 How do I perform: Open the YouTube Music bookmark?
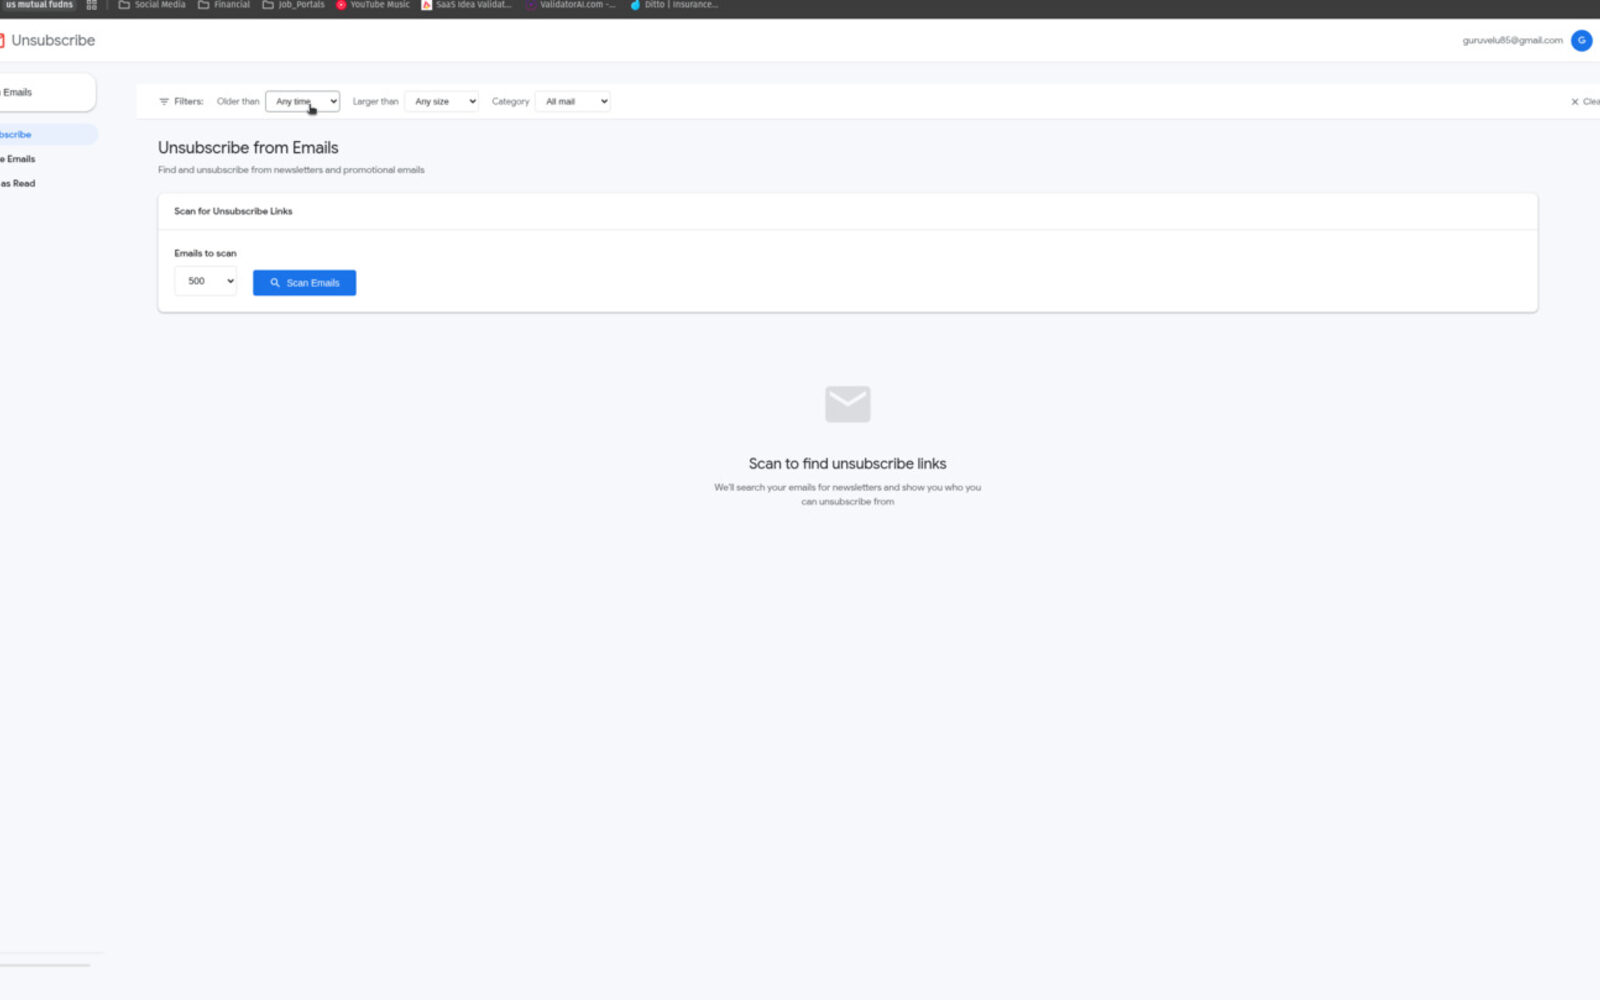(x=373, y=5)
